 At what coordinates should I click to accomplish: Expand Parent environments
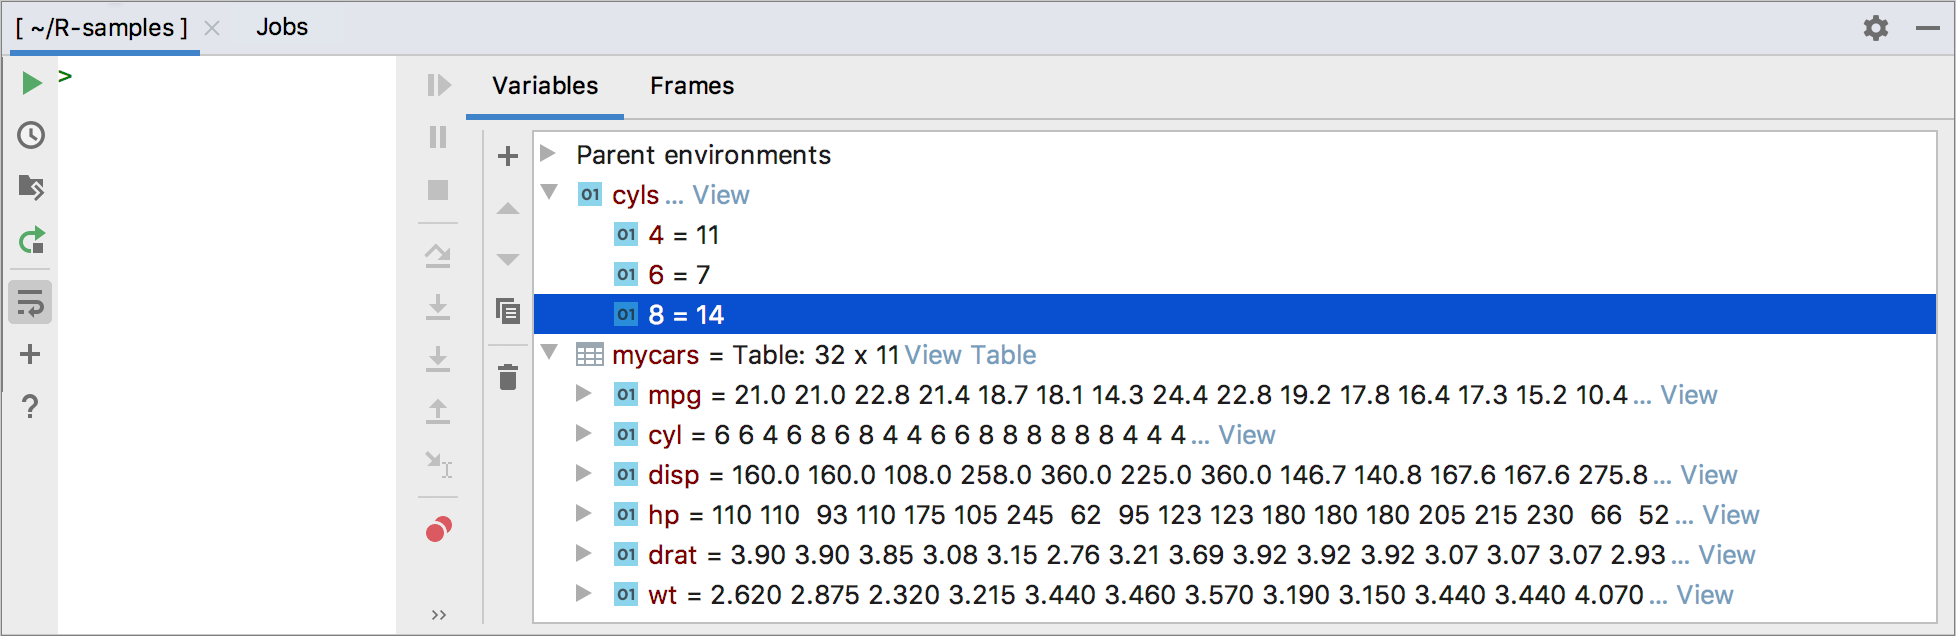[548, 154]
